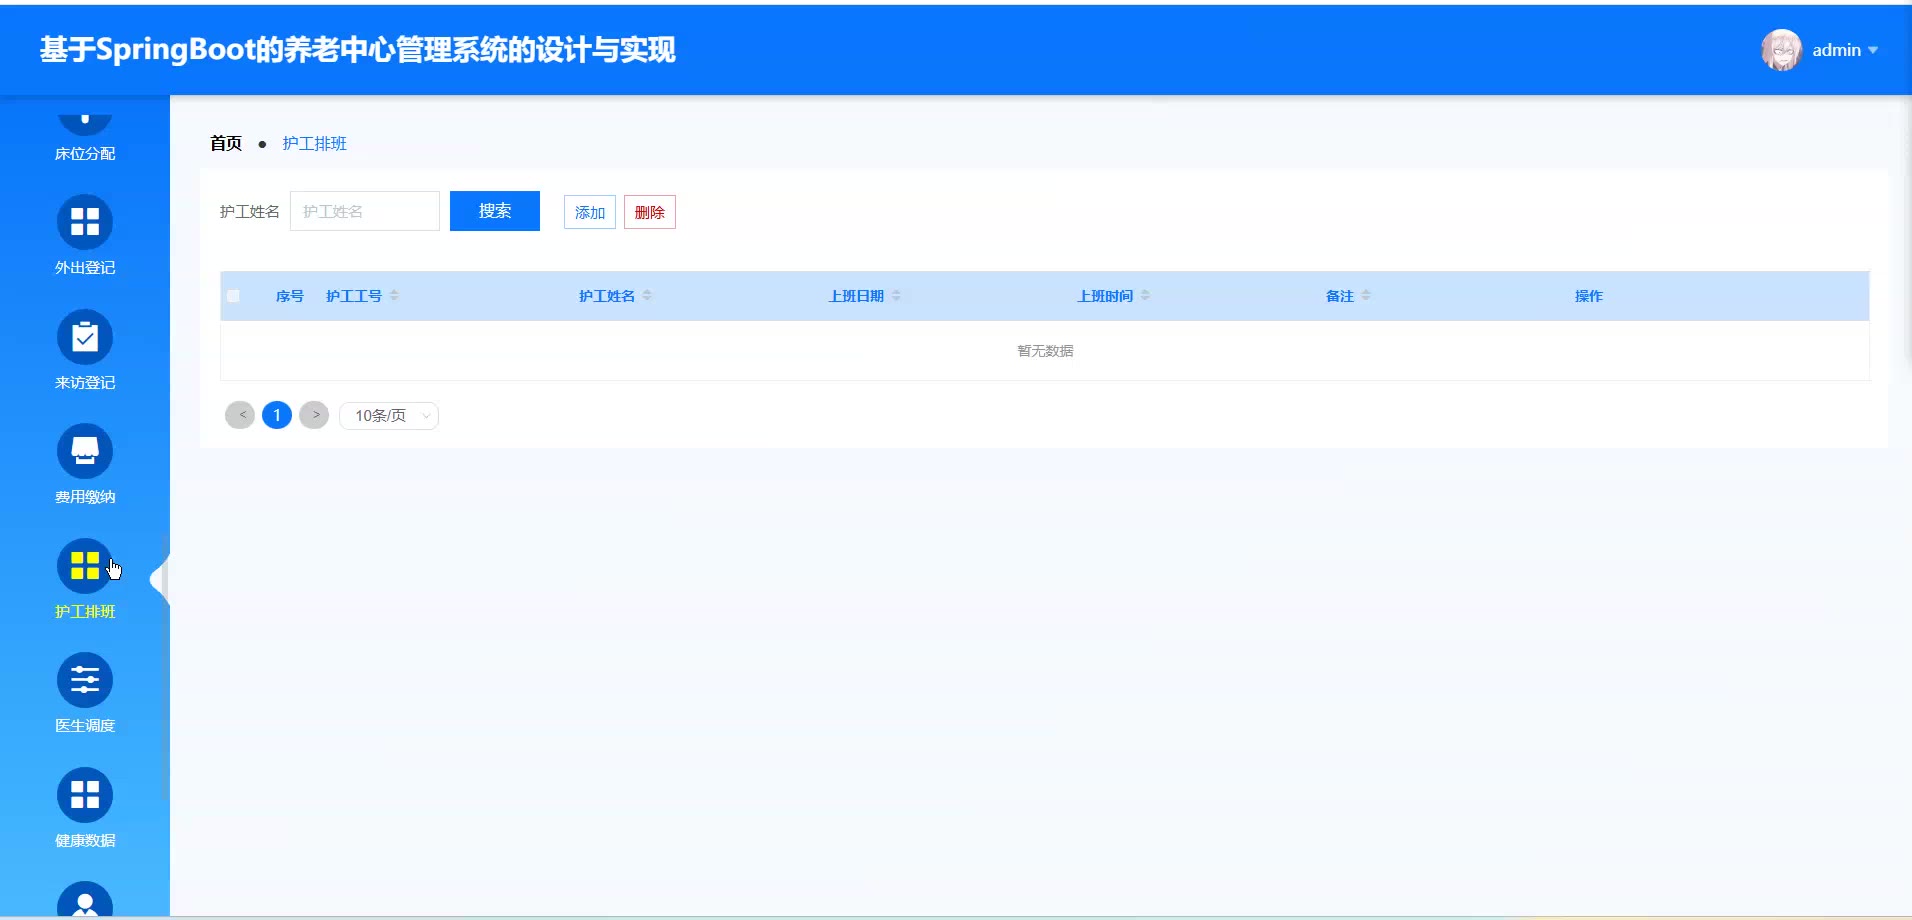1912x920 pixels.
Task: Open the 床位分配 menu item
Action: point(85,153)
